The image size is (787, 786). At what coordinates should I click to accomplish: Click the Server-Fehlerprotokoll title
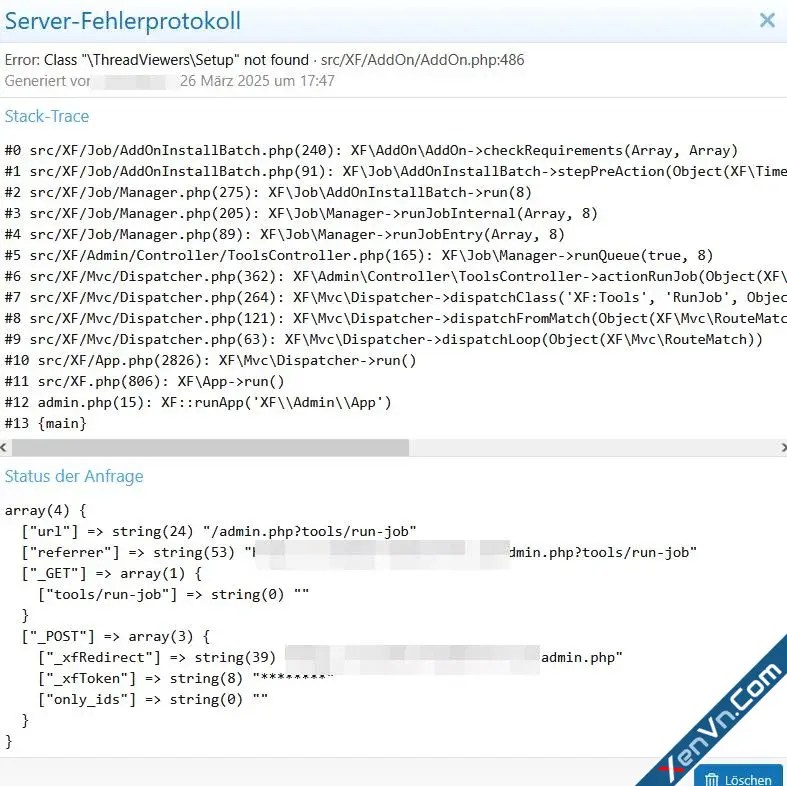[x=123, y=22]
